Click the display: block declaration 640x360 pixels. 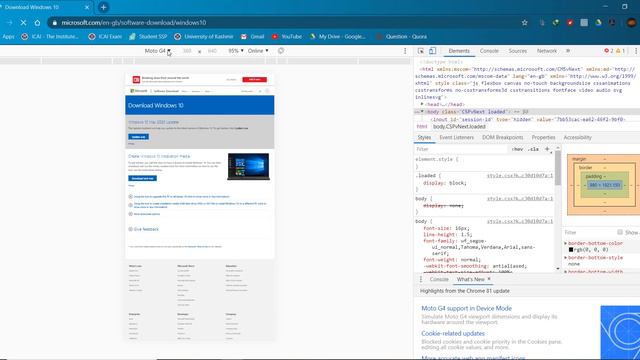444,183
